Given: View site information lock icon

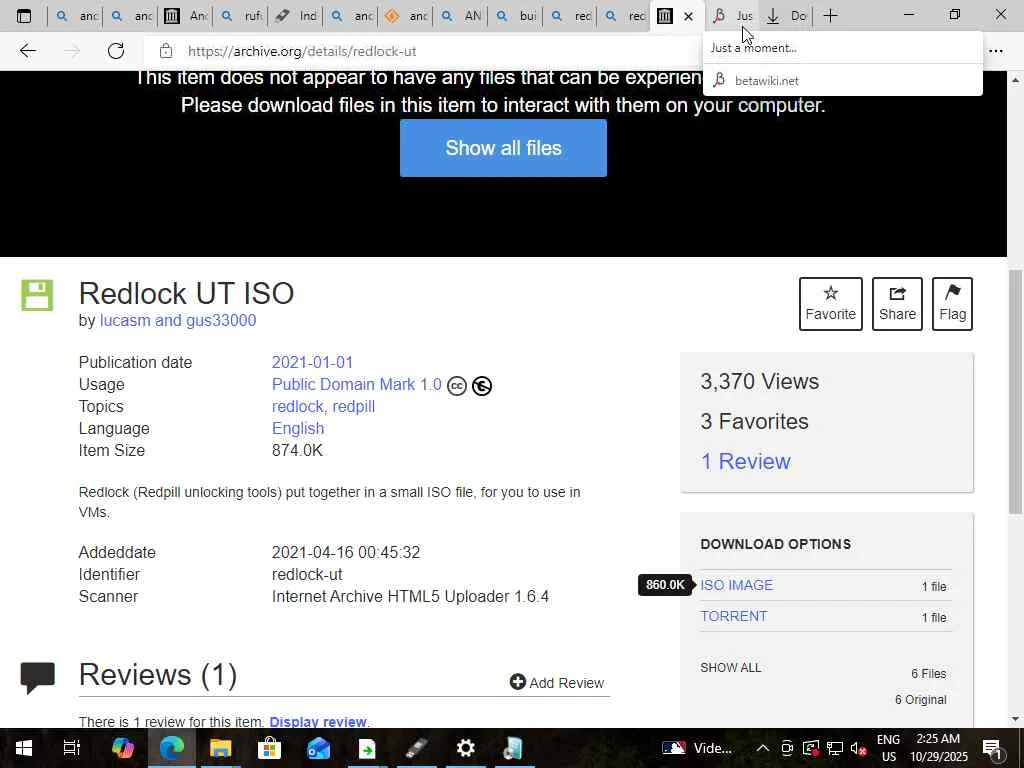Looking at the screenshot, I should (166, 51).
